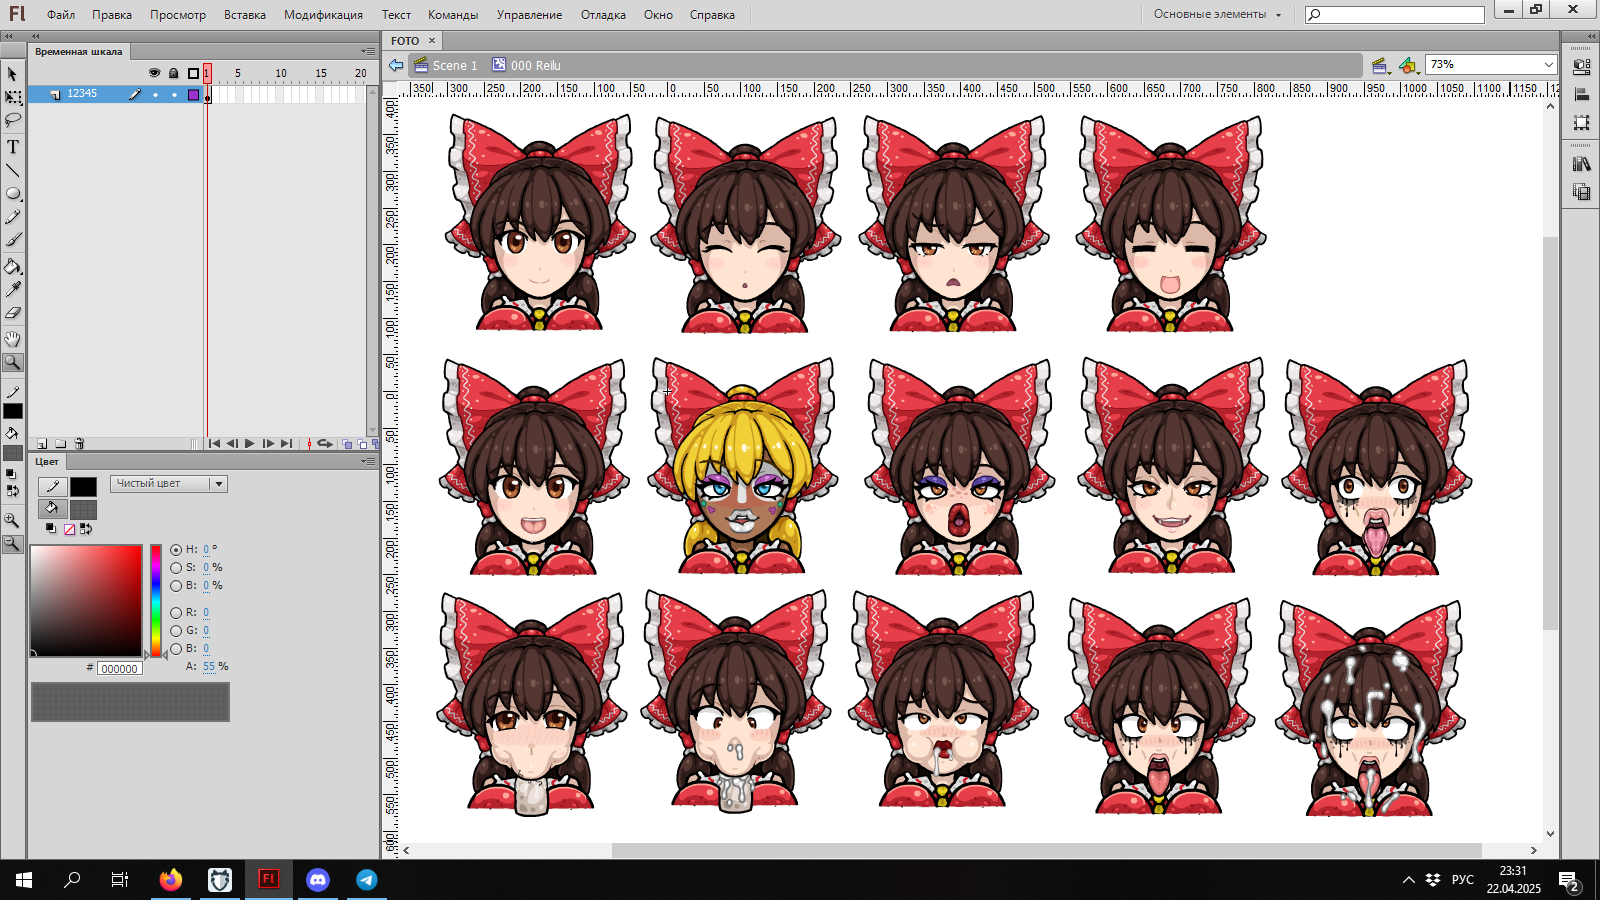Open the Вставка menu
This screenshot has height=900, width=1600.
[x=245, y=15]
